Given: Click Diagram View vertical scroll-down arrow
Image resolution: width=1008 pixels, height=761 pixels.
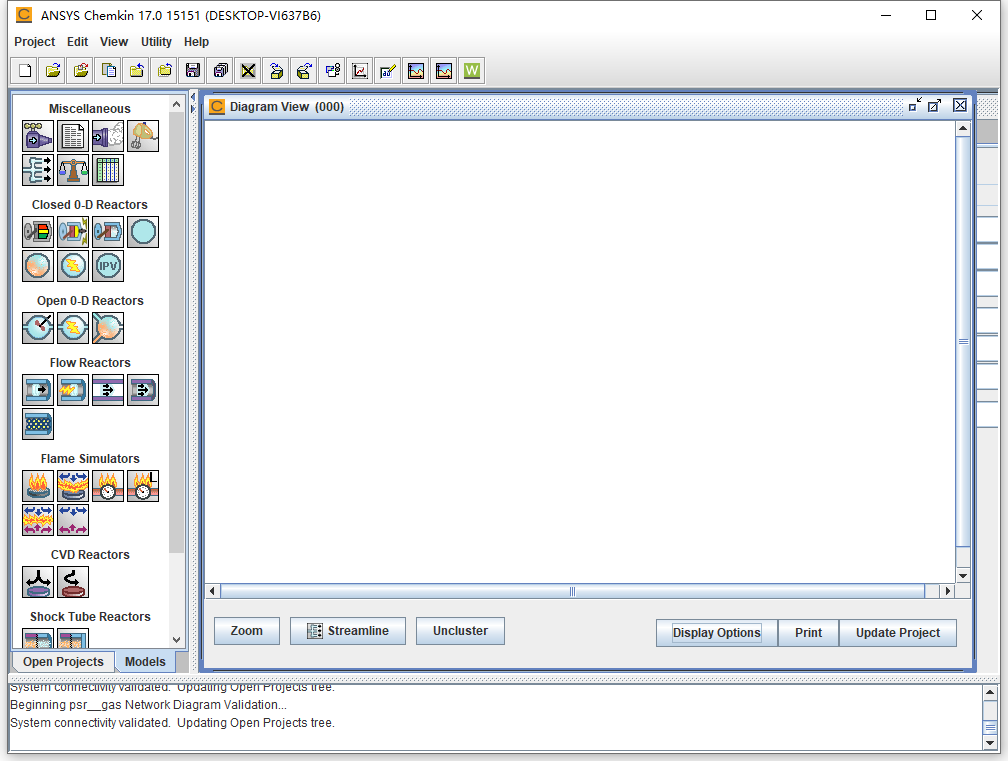Looking at the screenshot, I should [963, 576].
